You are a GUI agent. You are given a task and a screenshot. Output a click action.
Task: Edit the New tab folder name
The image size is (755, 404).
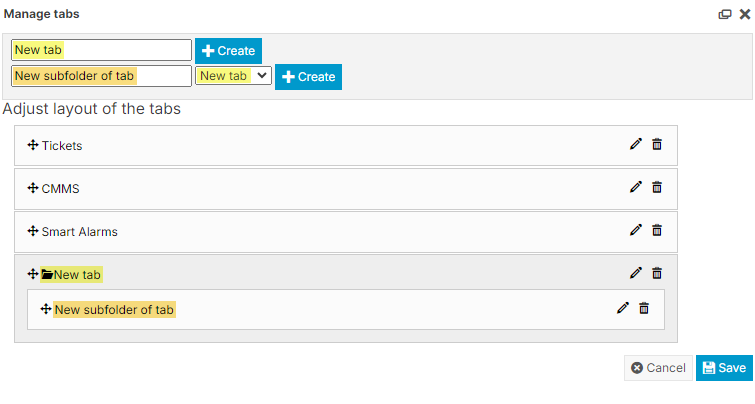point(635,273)
